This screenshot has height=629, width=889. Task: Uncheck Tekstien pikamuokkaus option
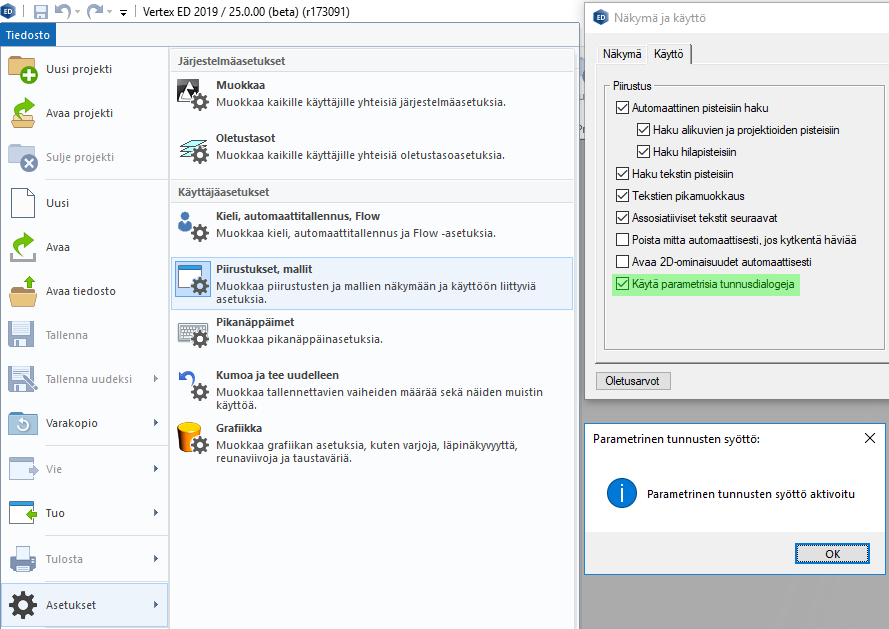[624, 196]
